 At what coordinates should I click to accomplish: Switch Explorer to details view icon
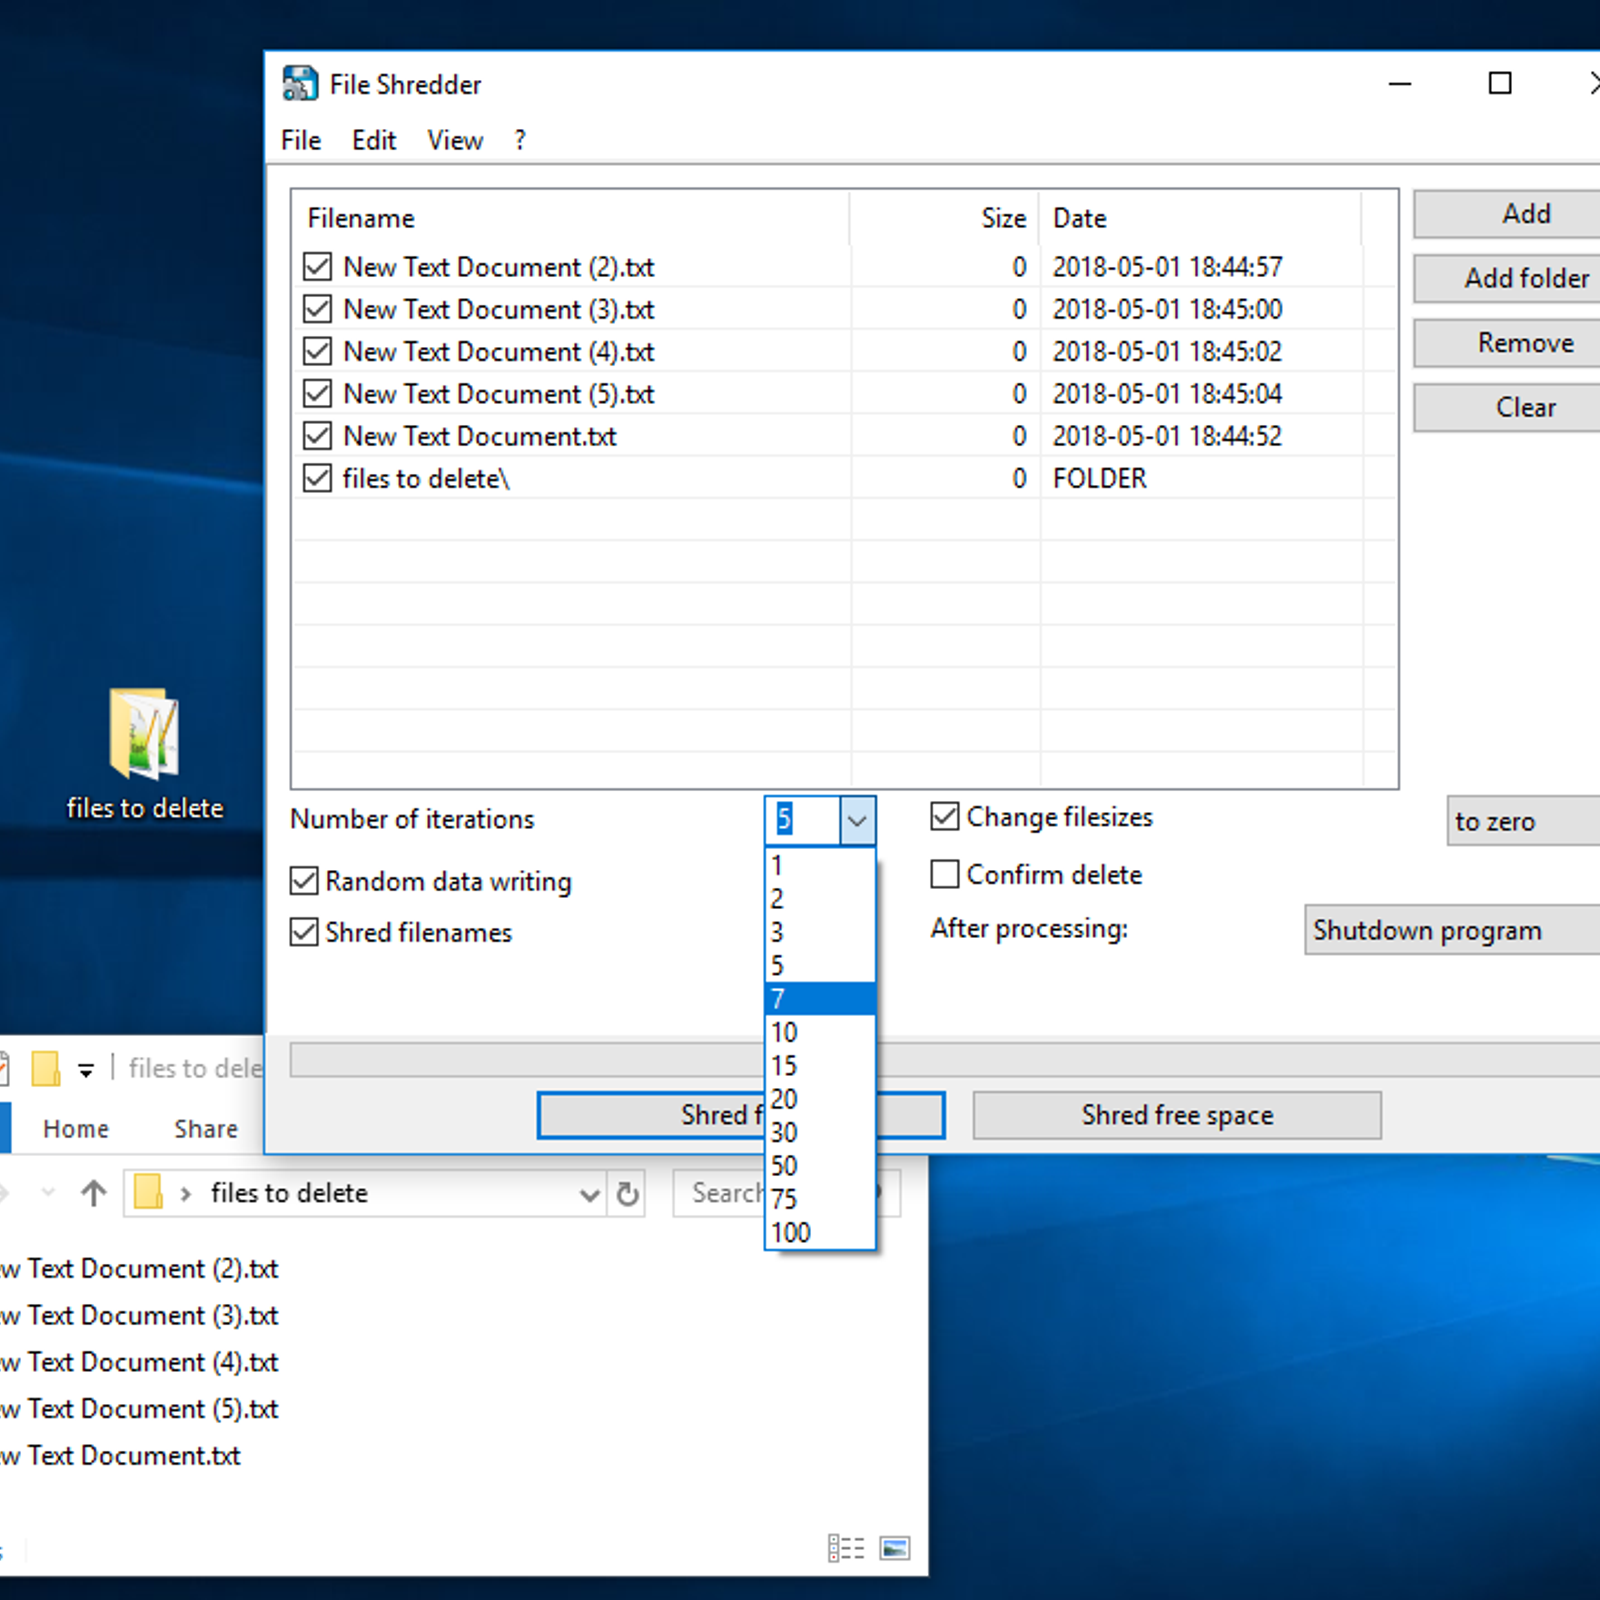point(846,1548)
